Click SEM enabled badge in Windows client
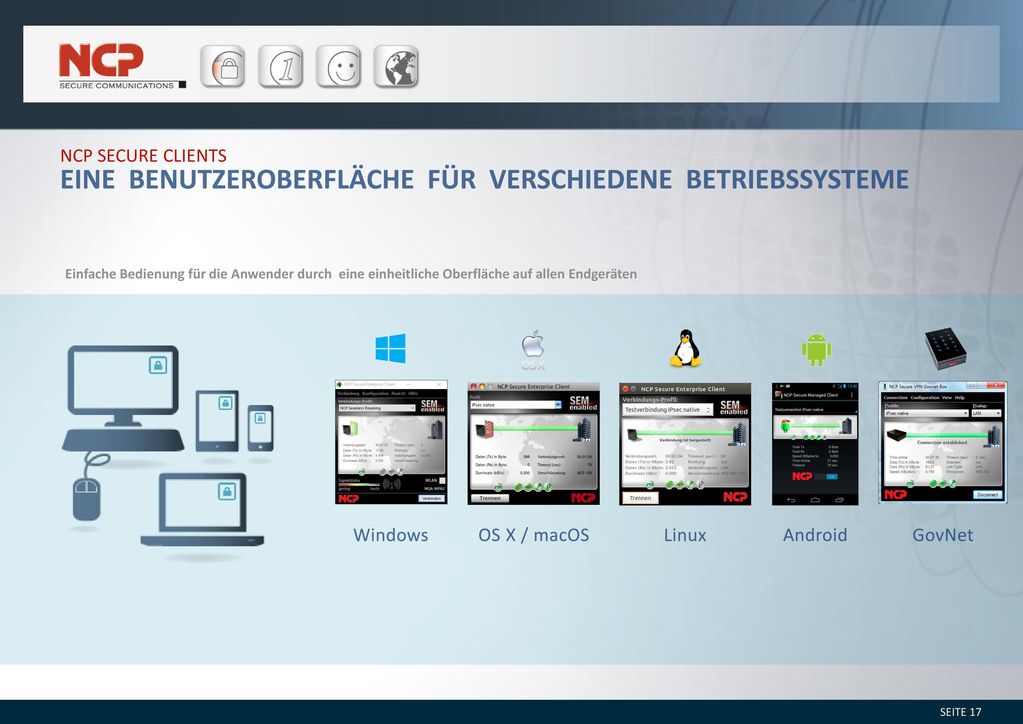Screen dimensions: 1023x724 [x=431, y=406]
